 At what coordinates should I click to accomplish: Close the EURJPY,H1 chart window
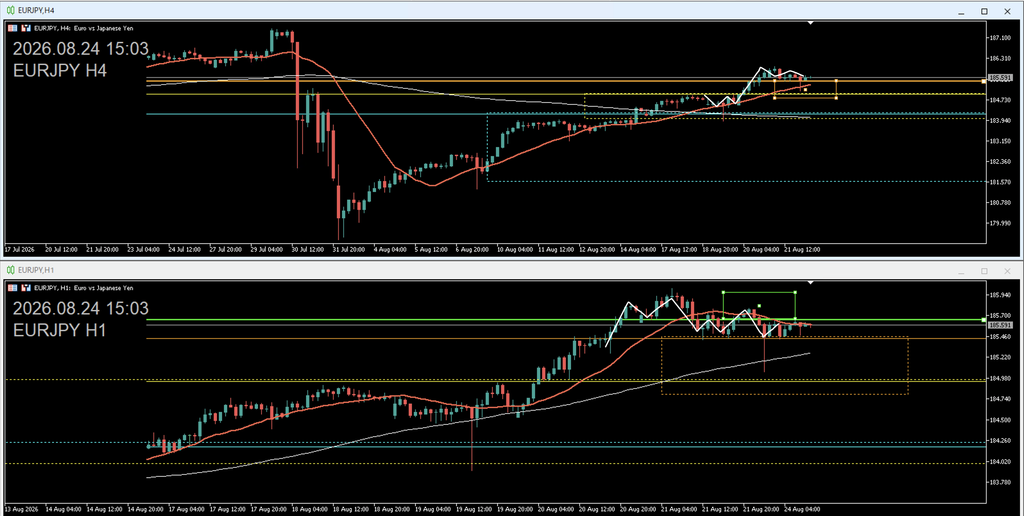[x=1007, y=270]
